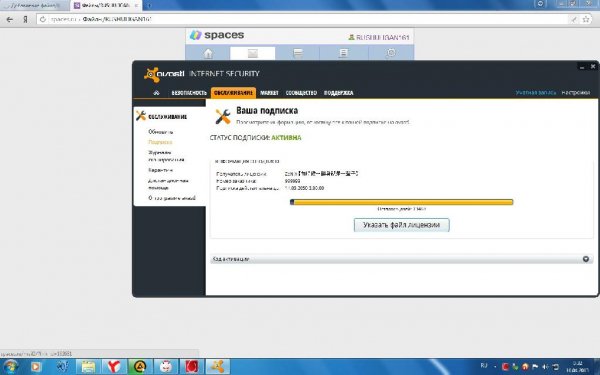Go back in the browser
This screenshot has width=600, height=375.
tap(10, 19)
